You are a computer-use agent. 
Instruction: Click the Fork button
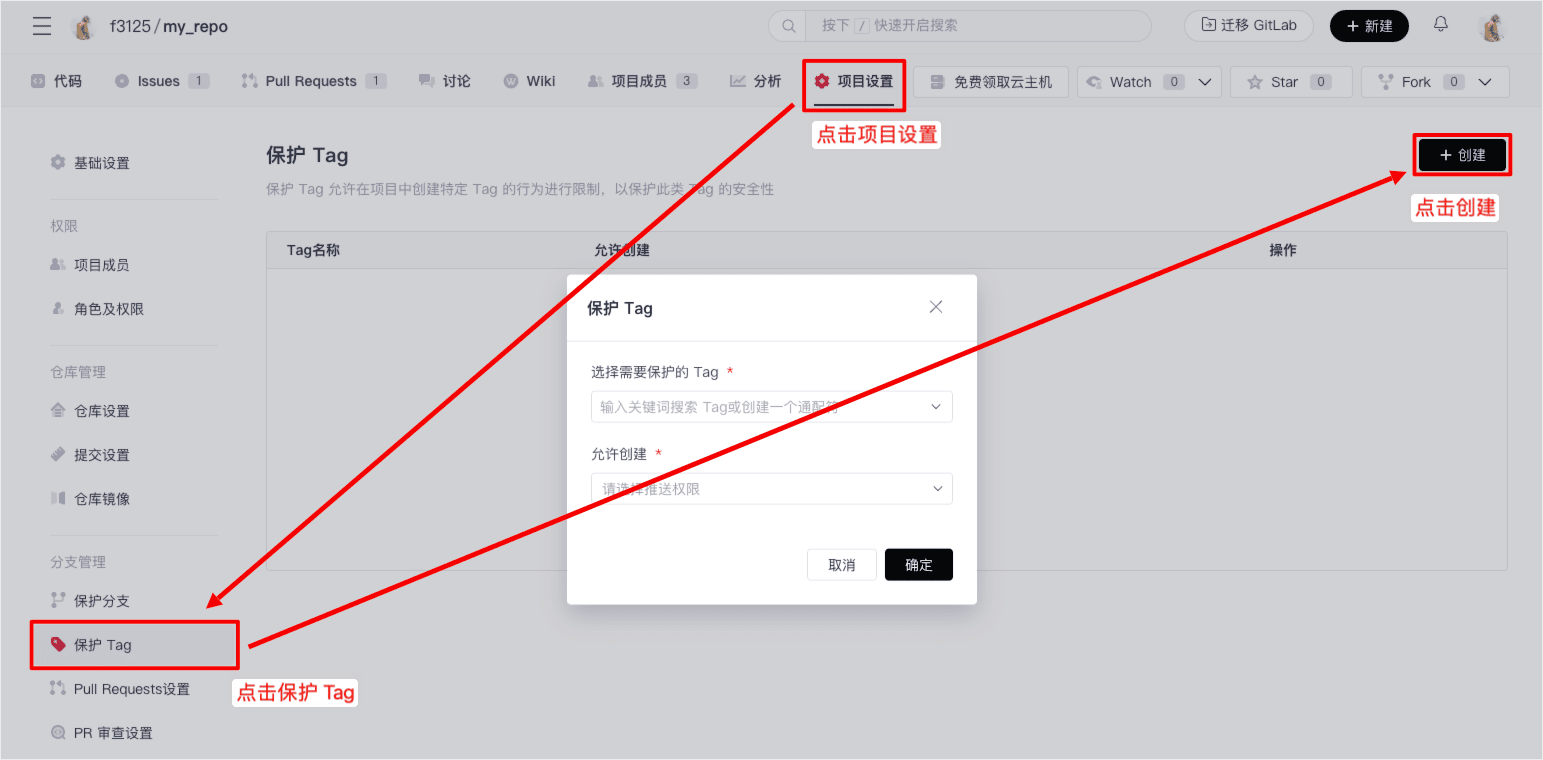coord(1415,82)
